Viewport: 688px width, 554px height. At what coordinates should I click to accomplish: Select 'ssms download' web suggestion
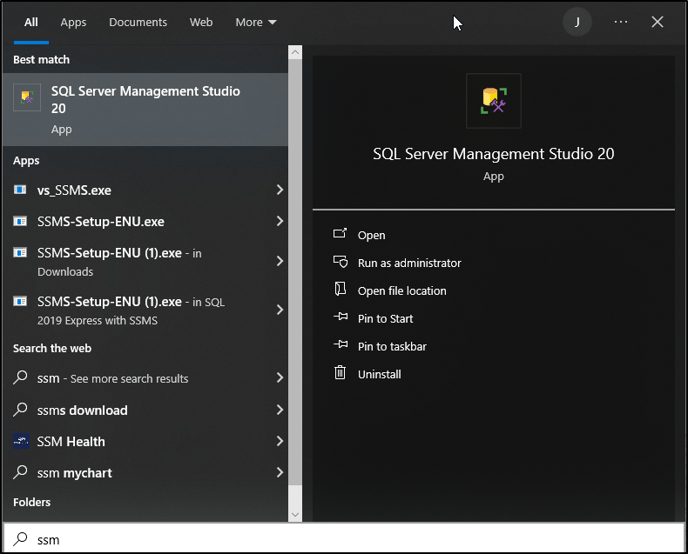point(145,410)
